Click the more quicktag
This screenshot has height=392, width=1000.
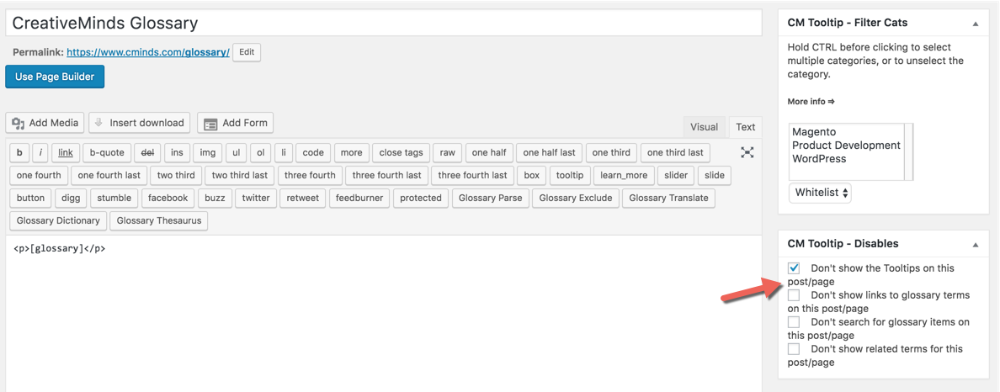(351, 153)
